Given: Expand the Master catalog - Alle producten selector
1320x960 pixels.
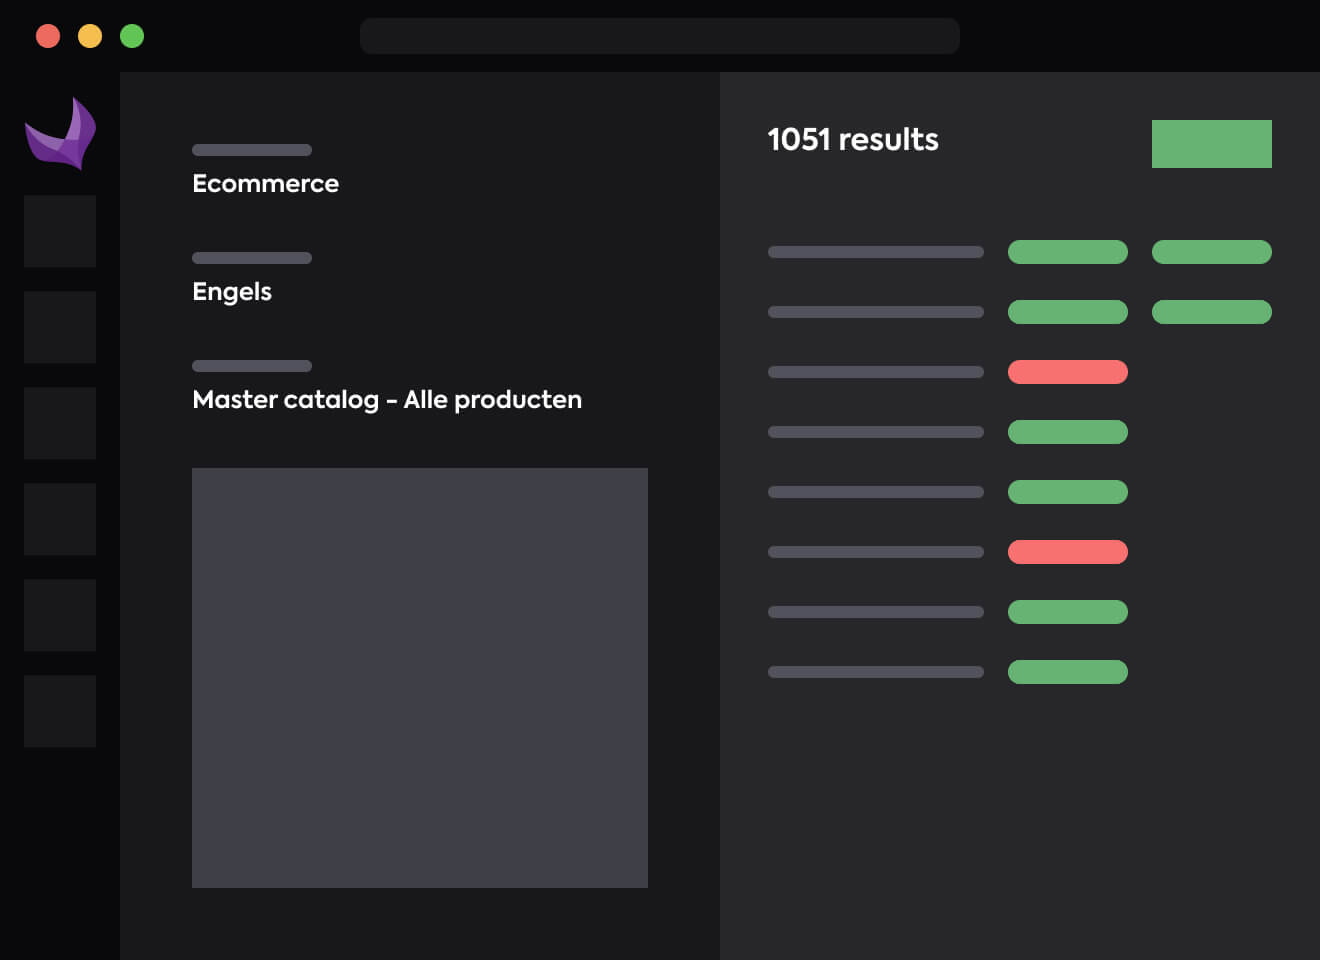Looking at the screenshot, I should click(387, 399).
